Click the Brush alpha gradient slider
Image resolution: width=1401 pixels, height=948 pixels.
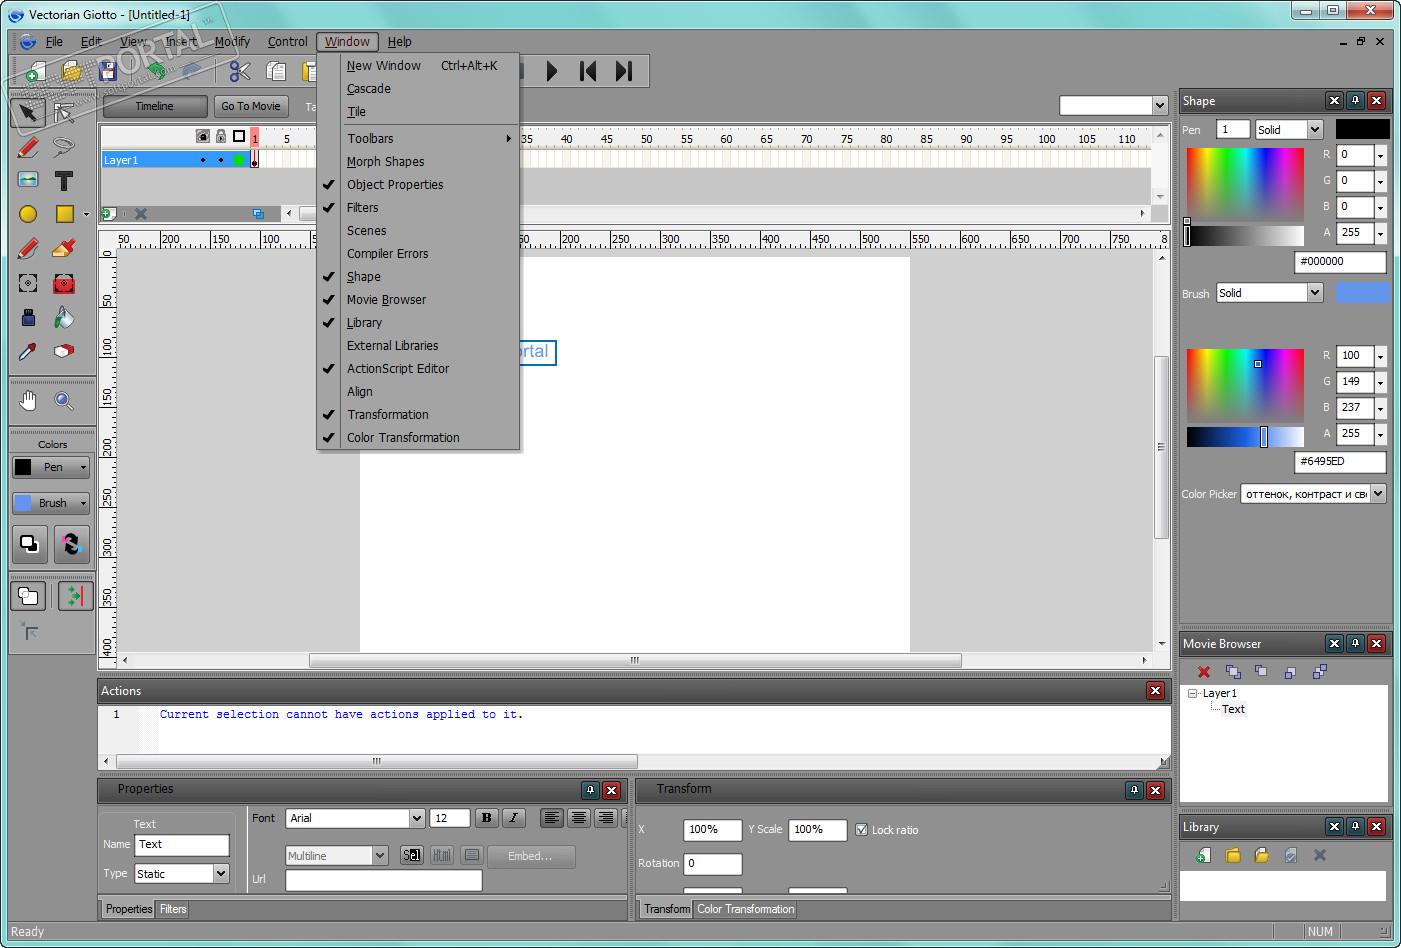1245,436
